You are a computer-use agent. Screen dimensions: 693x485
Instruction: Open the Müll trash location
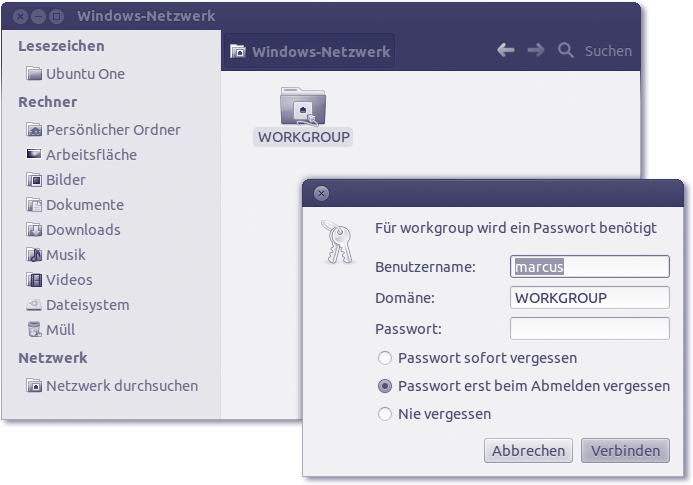pos(60,330)
